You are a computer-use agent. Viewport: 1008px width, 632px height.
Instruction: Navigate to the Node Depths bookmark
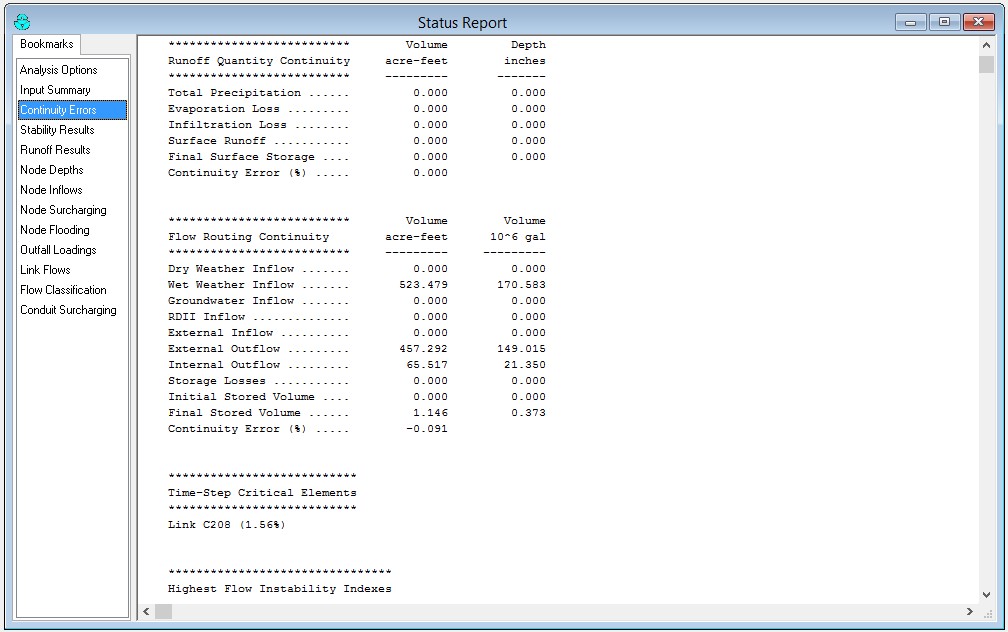pyautogui.click(x=52, y=170)
